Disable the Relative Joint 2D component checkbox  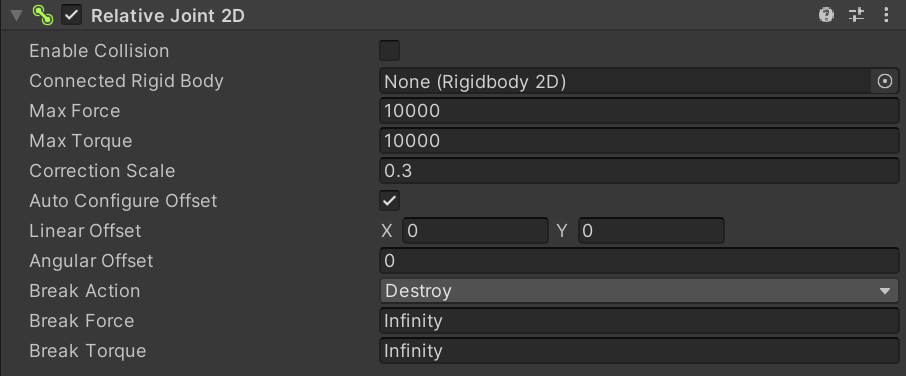[72, 15]
